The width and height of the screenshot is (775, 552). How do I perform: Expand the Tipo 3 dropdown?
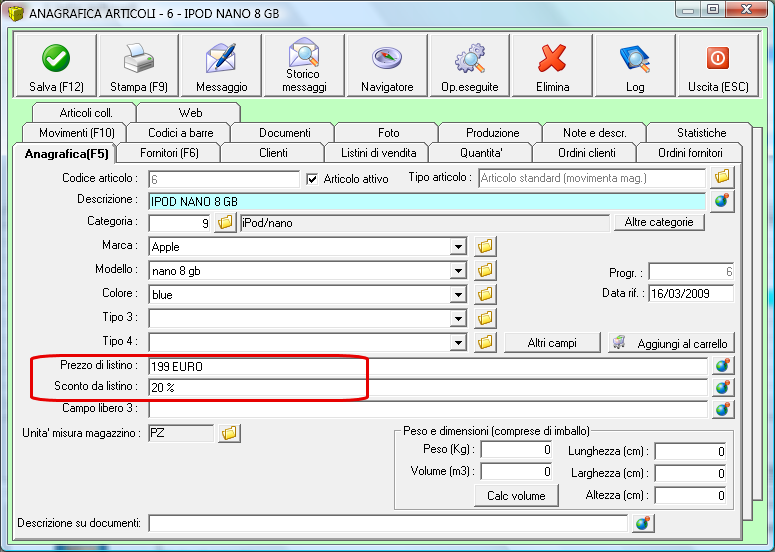459,318
